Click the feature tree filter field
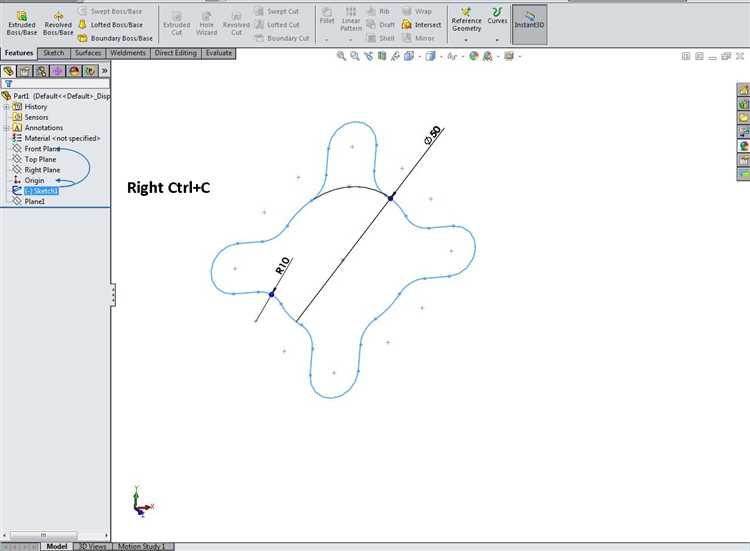 (55, 84)
